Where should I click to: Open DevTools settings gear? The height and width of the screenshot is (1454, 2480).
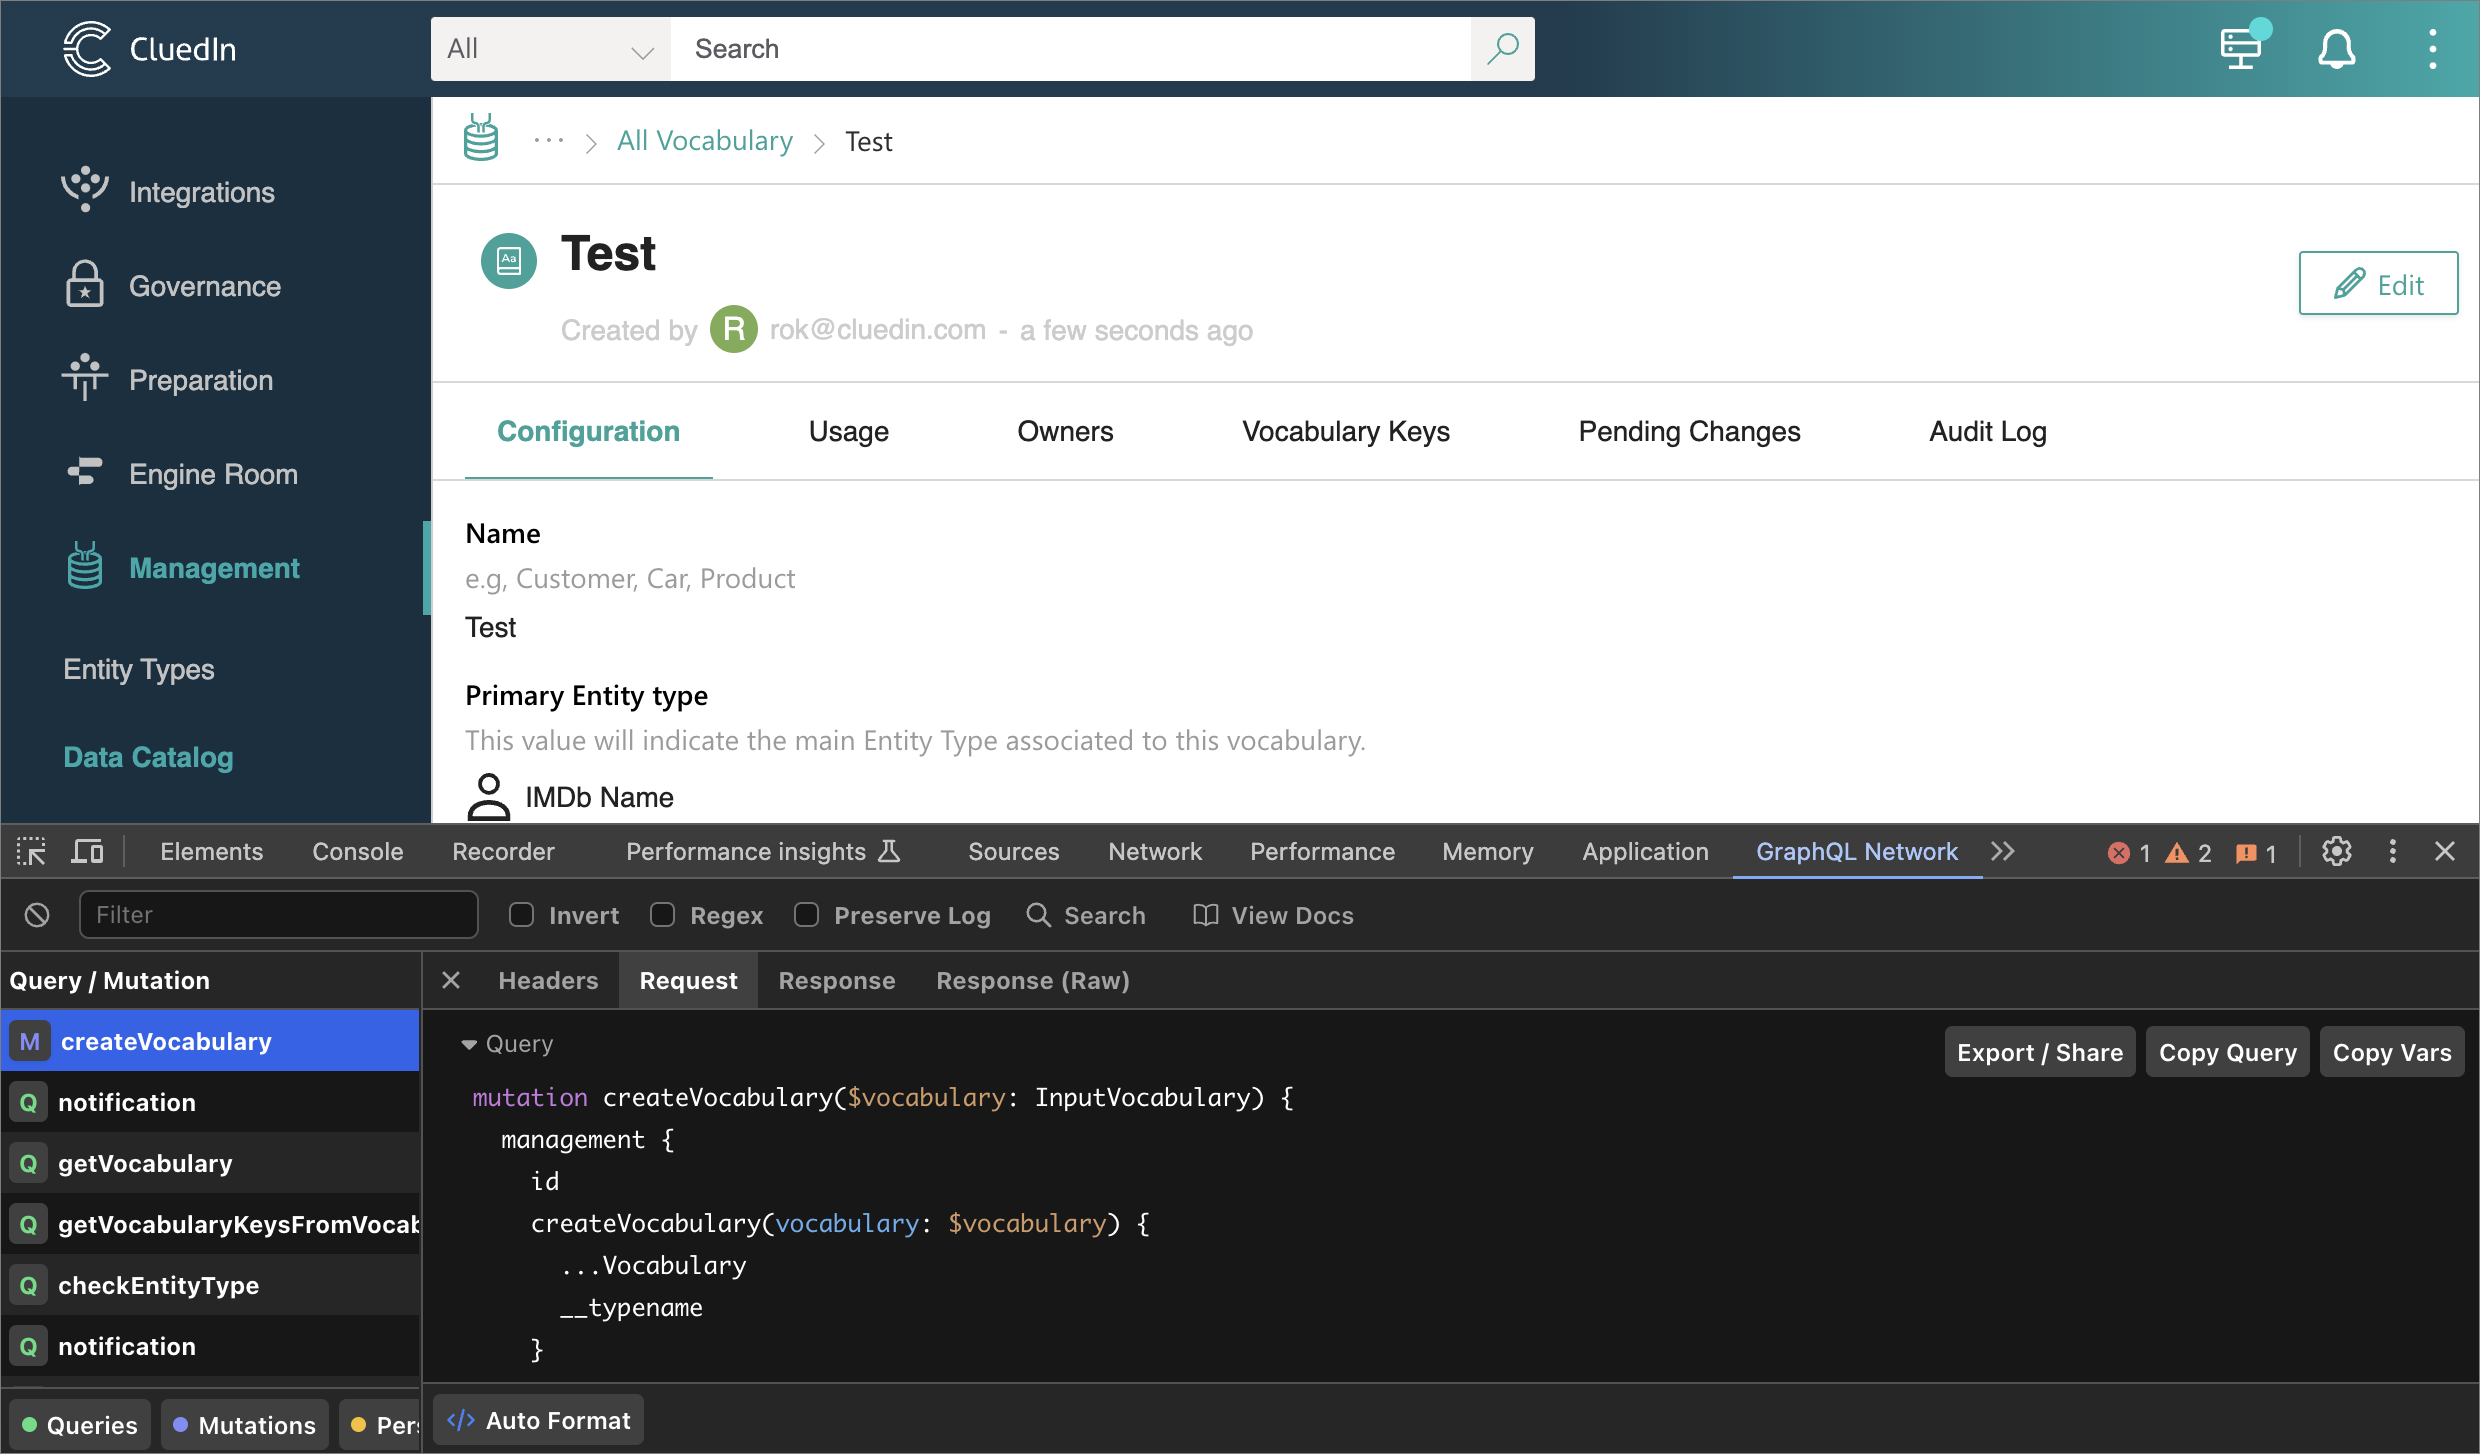coord(2336,851)
